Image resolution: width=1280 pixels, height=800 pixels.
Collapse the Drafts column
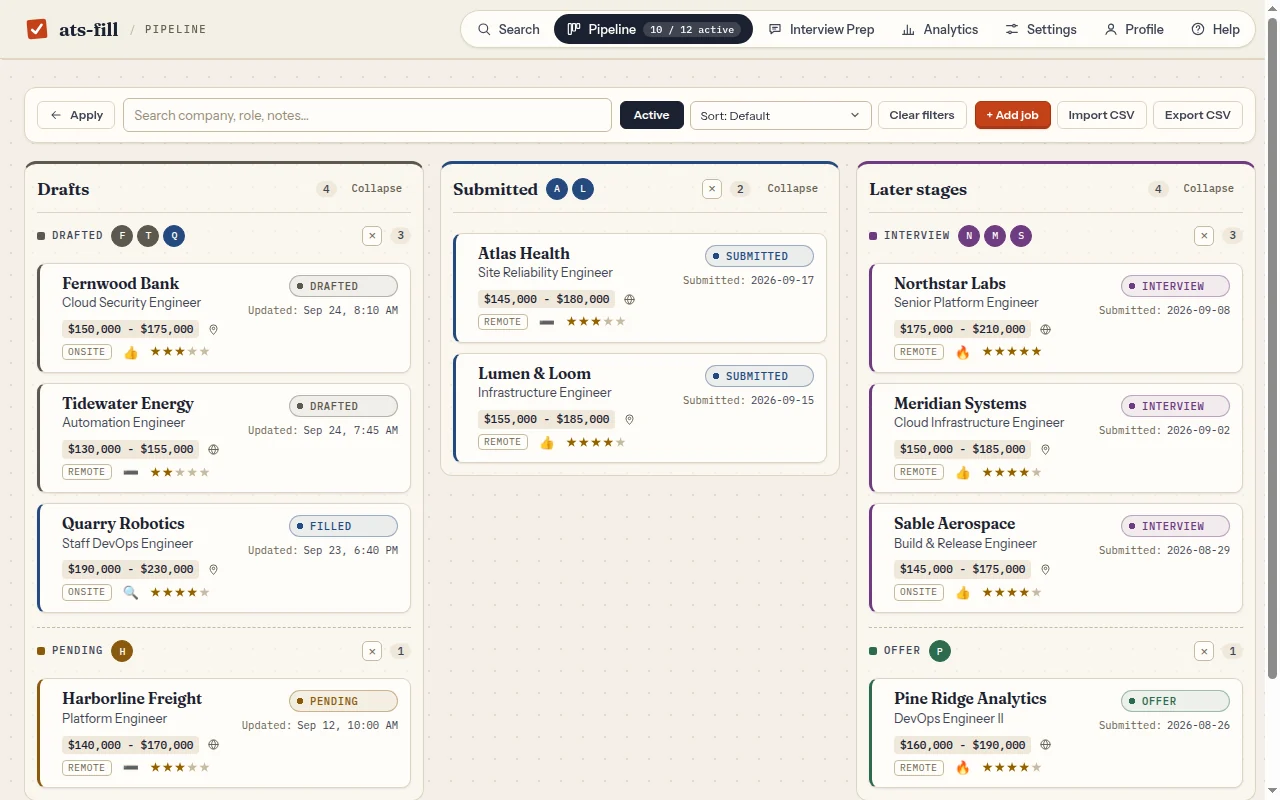377,189
